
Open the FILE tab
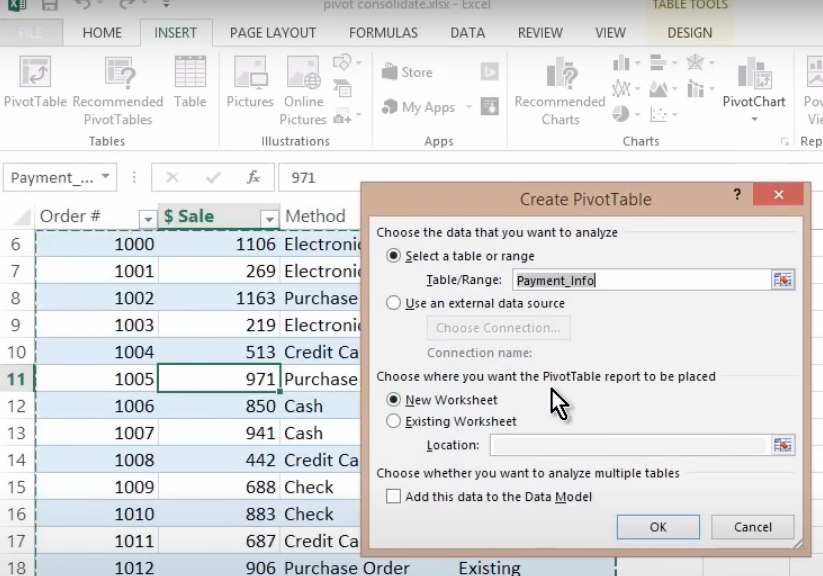pos(31,33)
